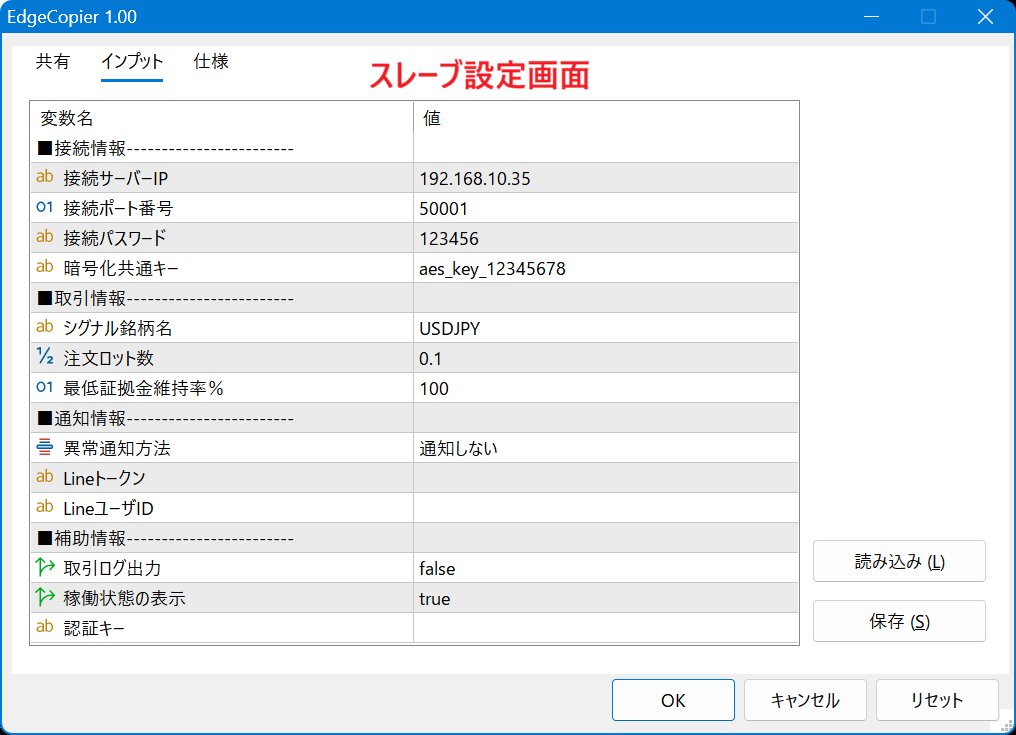Click the empty 認証キー value cell
This screenshot has height=735, width=1016.
(x=606, y=627)
